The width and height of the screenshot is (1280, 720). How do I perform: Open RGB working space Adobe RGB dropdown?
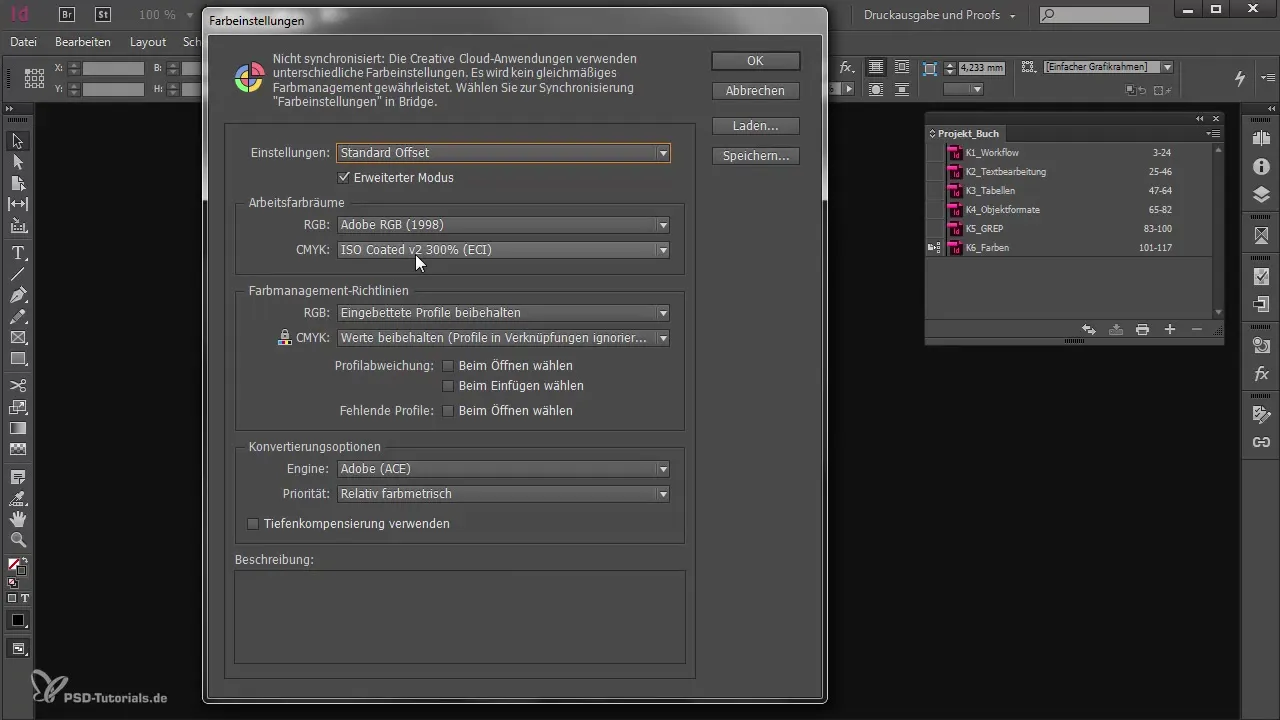pos(503,225)
